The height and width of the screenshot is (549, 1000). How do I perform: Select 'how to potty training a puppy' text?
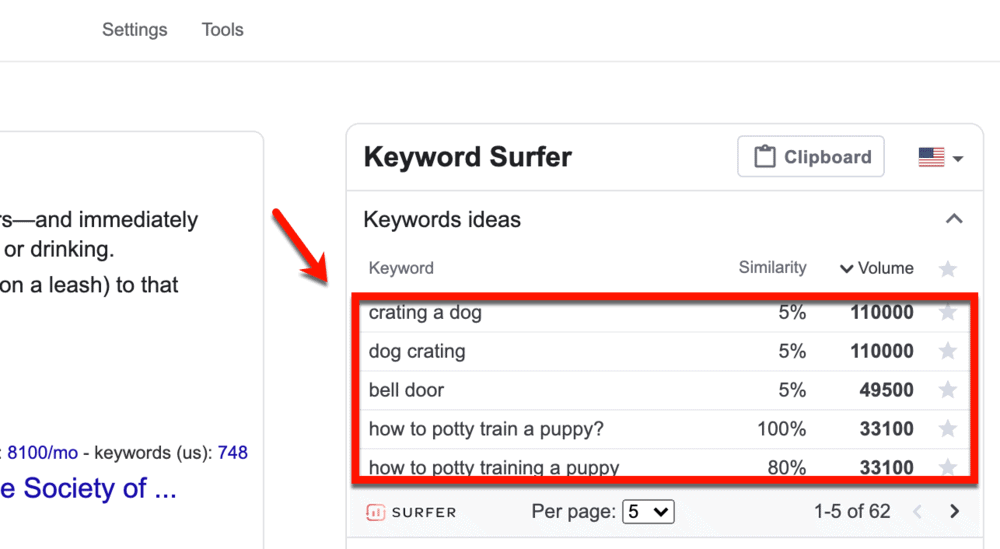[494, 467]
